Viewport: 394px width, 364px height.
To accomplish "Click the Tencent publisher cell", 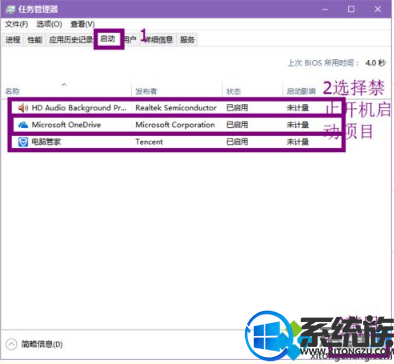I will 149,142.
